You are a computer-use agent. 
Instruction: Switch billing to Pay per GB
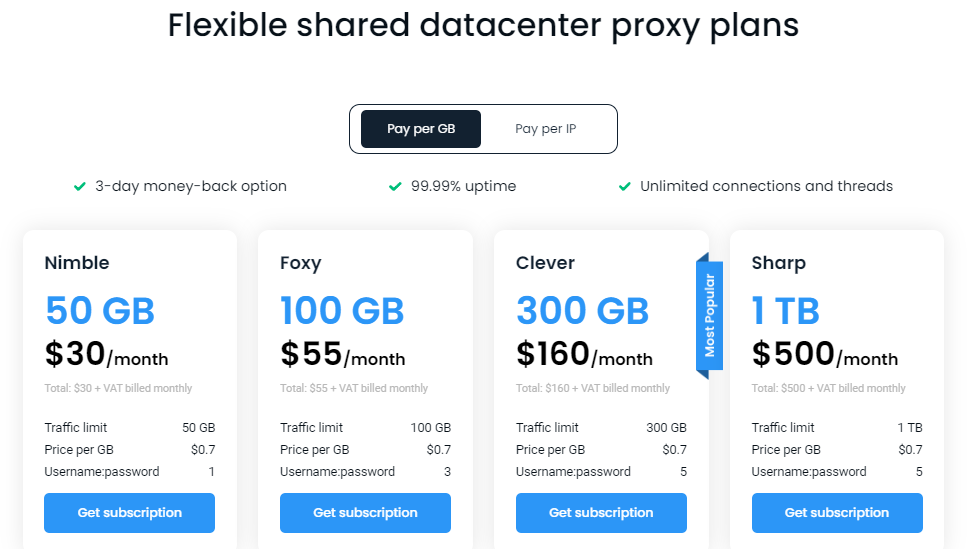click(x=421, y=129)
